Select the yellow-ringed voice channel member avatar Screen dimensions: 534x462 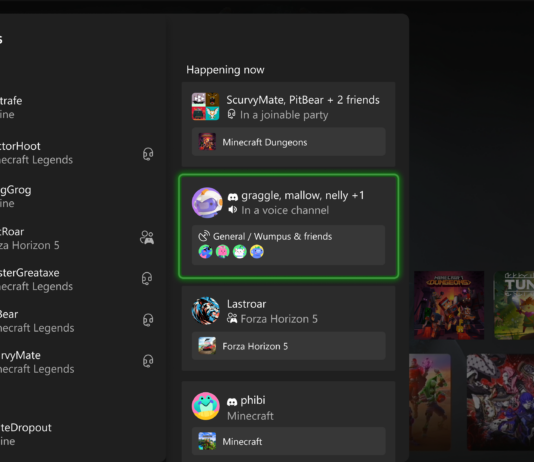click(x=257, y=252)
